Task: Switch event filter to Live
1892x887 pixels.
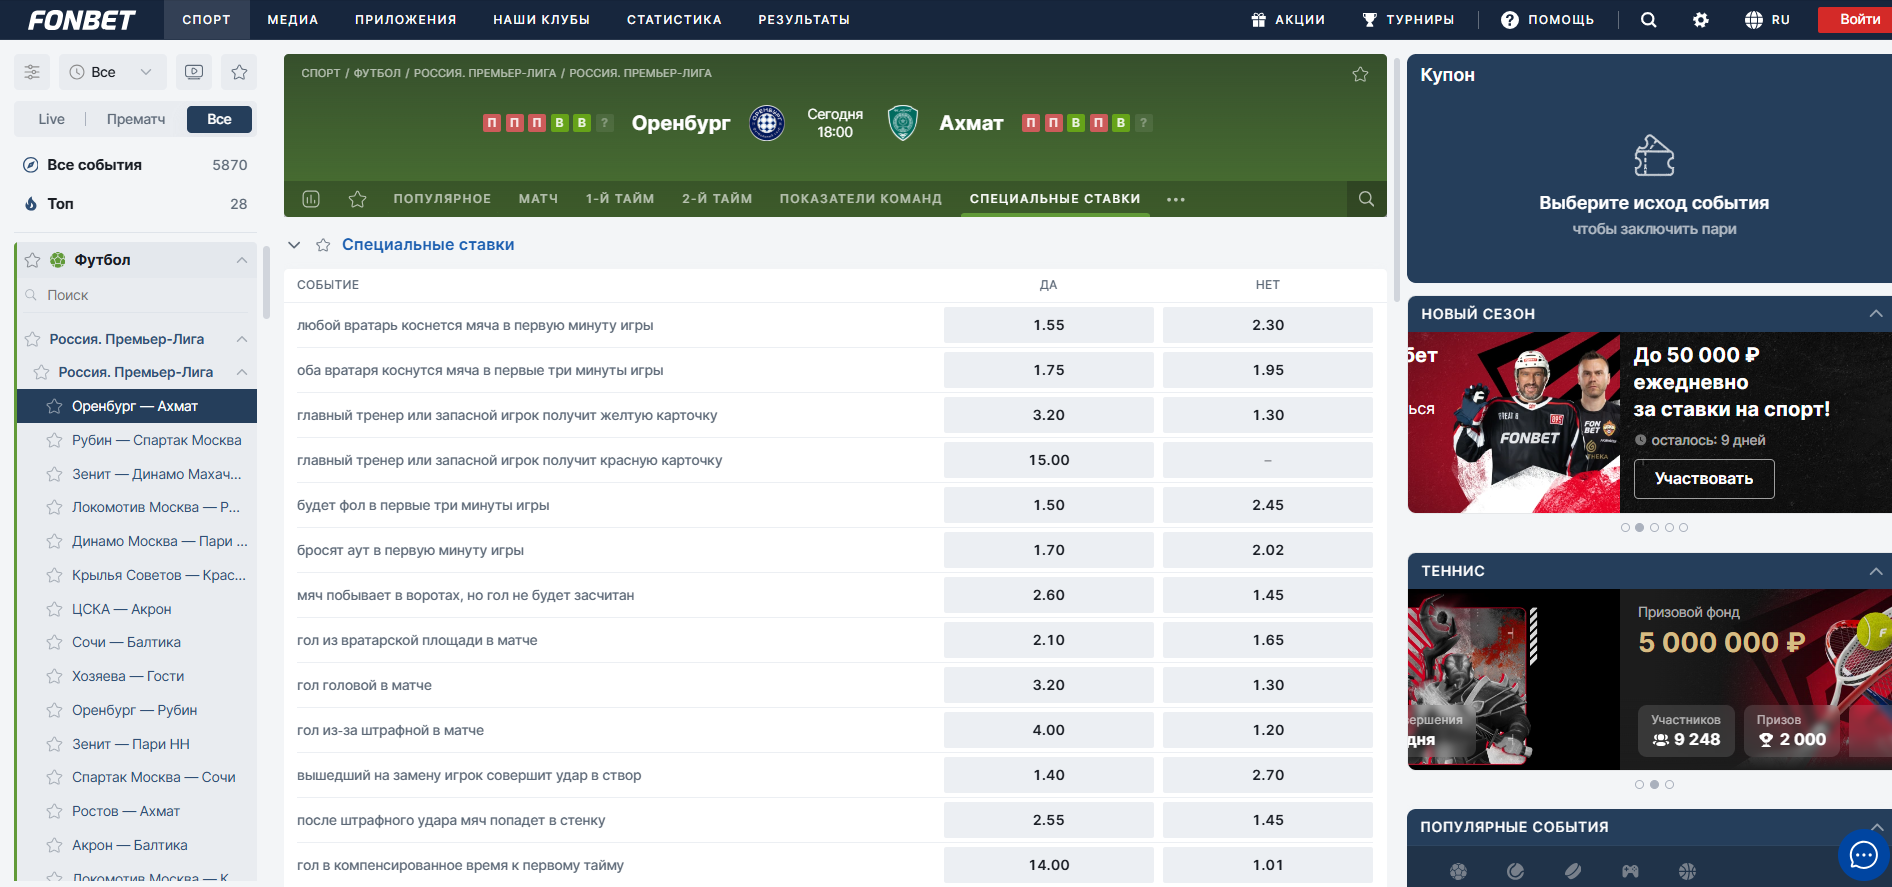Action: click(51, 119)
